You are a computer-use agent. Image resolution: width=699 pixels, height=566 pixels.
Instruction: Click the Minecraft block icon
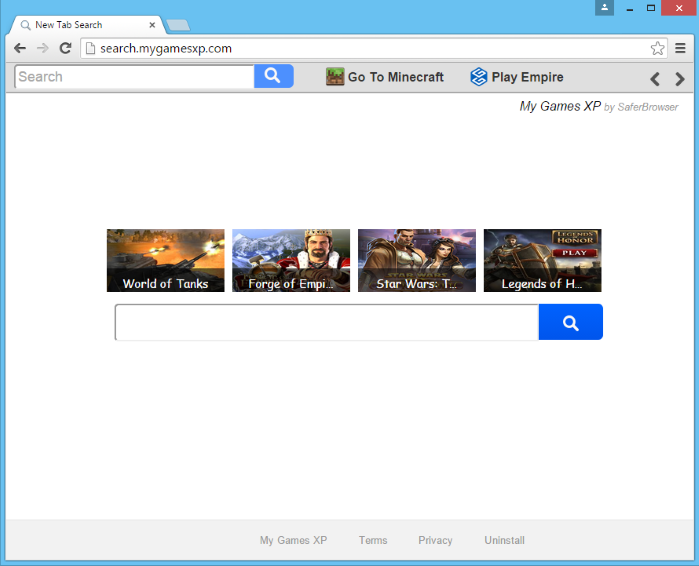335,77
